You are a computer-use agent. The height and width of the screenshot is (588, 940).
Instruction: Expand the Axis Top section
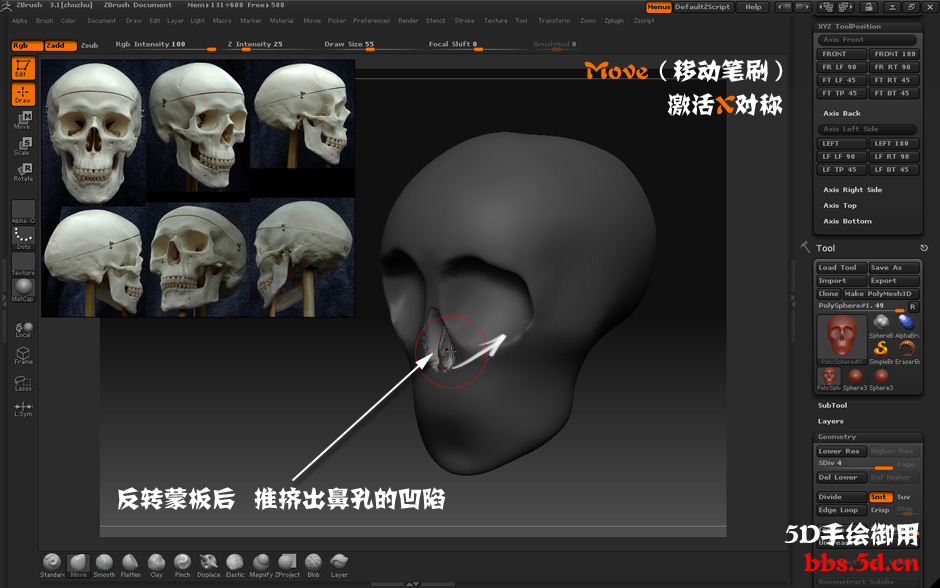click(x=839, y=205)
